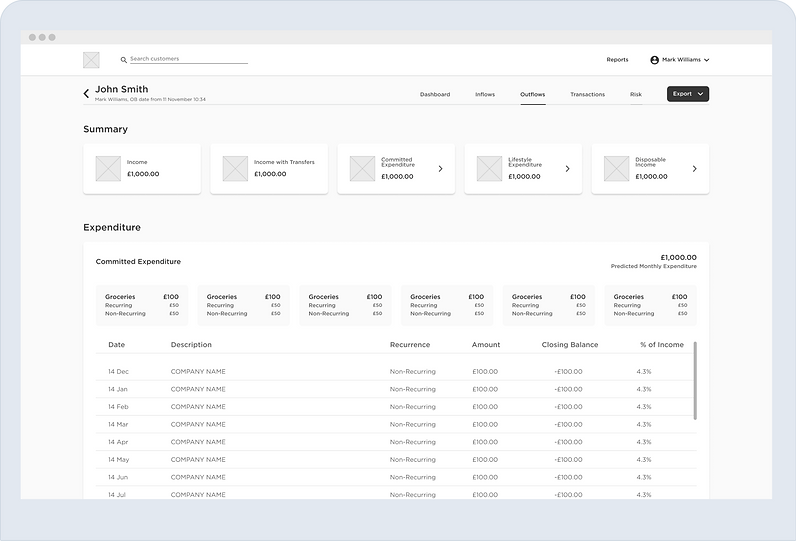Select the 14 Jun transaction row date
Image resolution: width=796 pixels, height=541 pixels.
[x=118, y=477]
